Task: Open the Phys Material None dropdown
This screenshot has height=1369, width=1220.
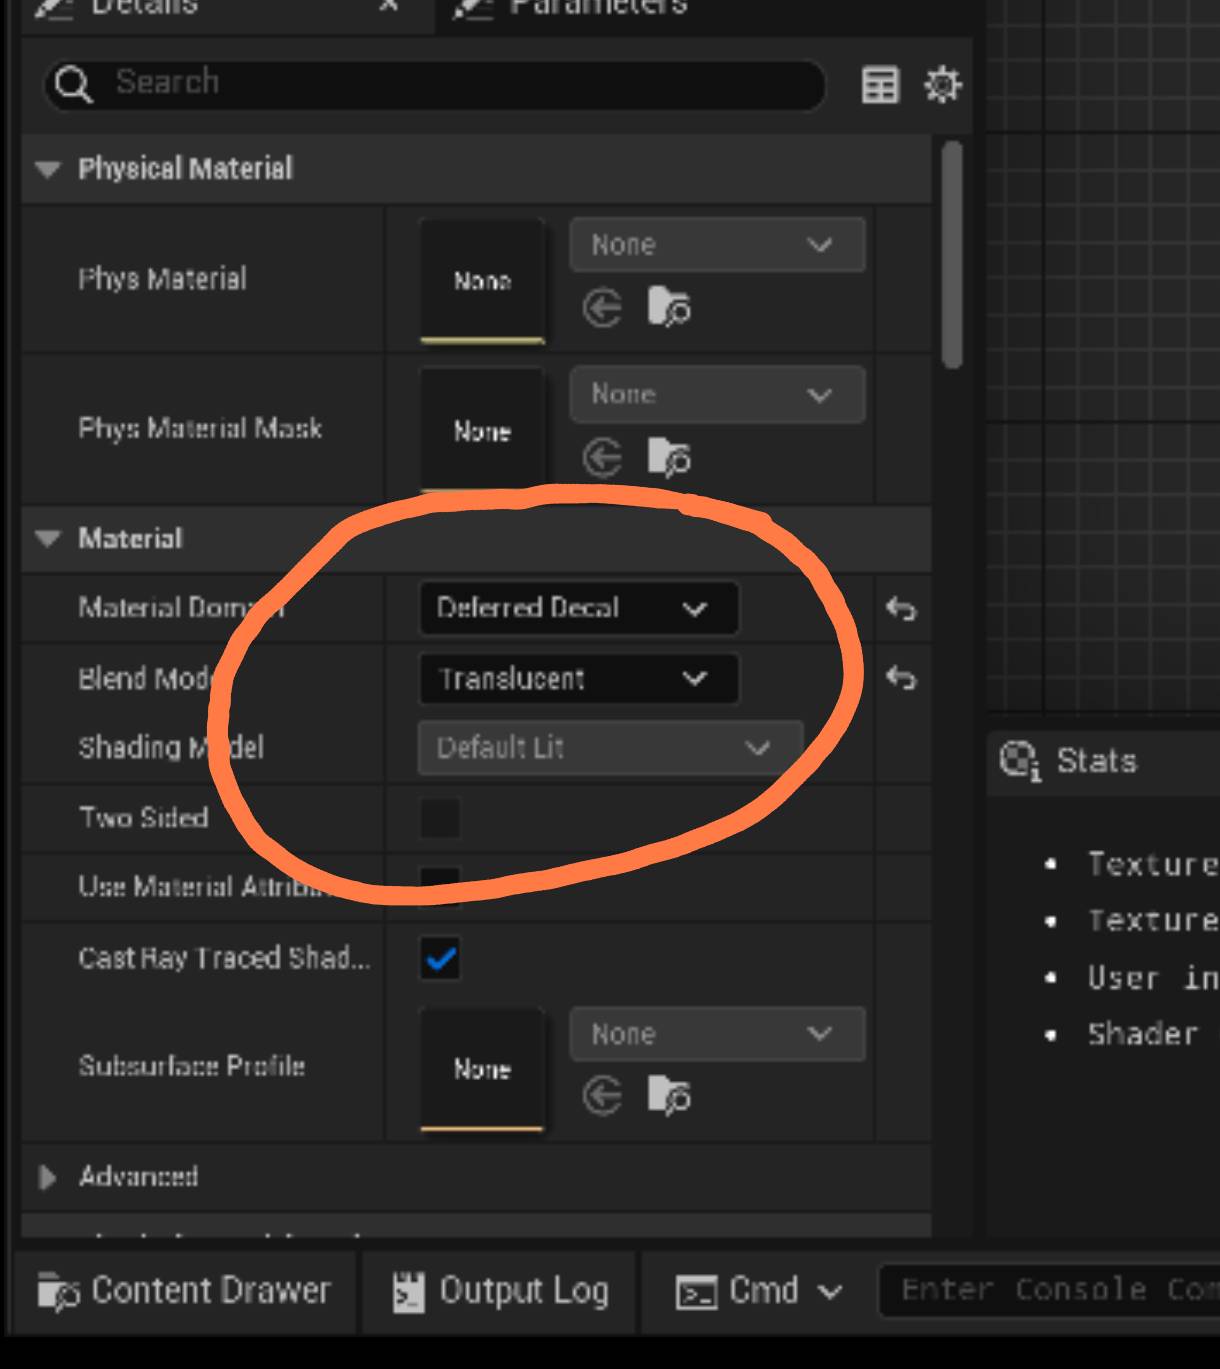Action: [x=717, y=245]
